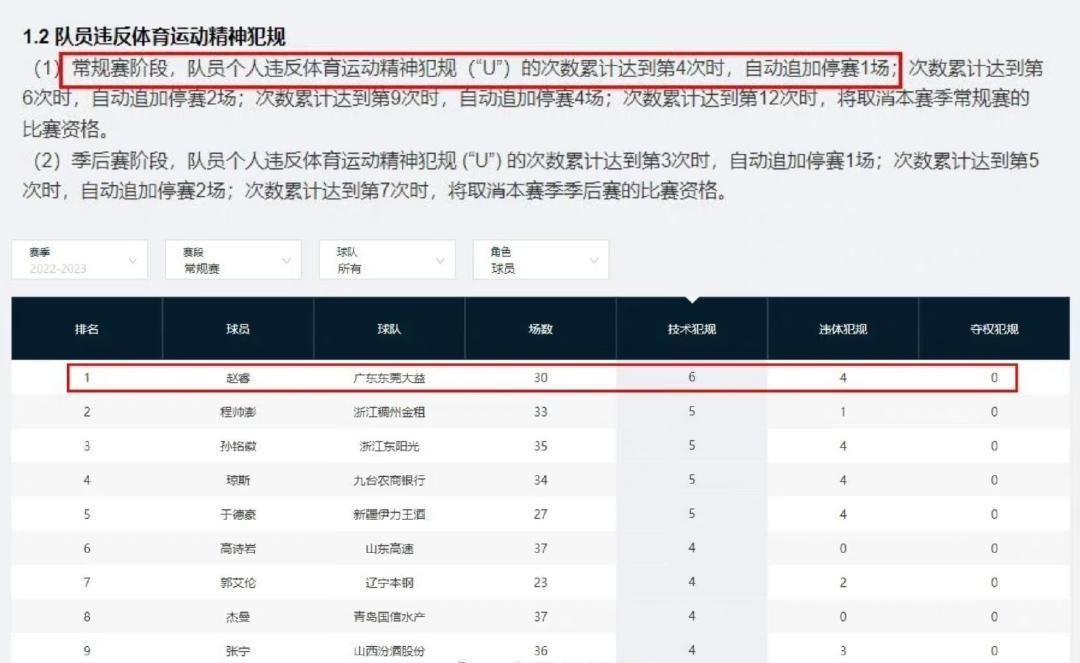Screen dimensions: 1080x663
Task: Click the 排名 column header
Action: tap(87, 329)
